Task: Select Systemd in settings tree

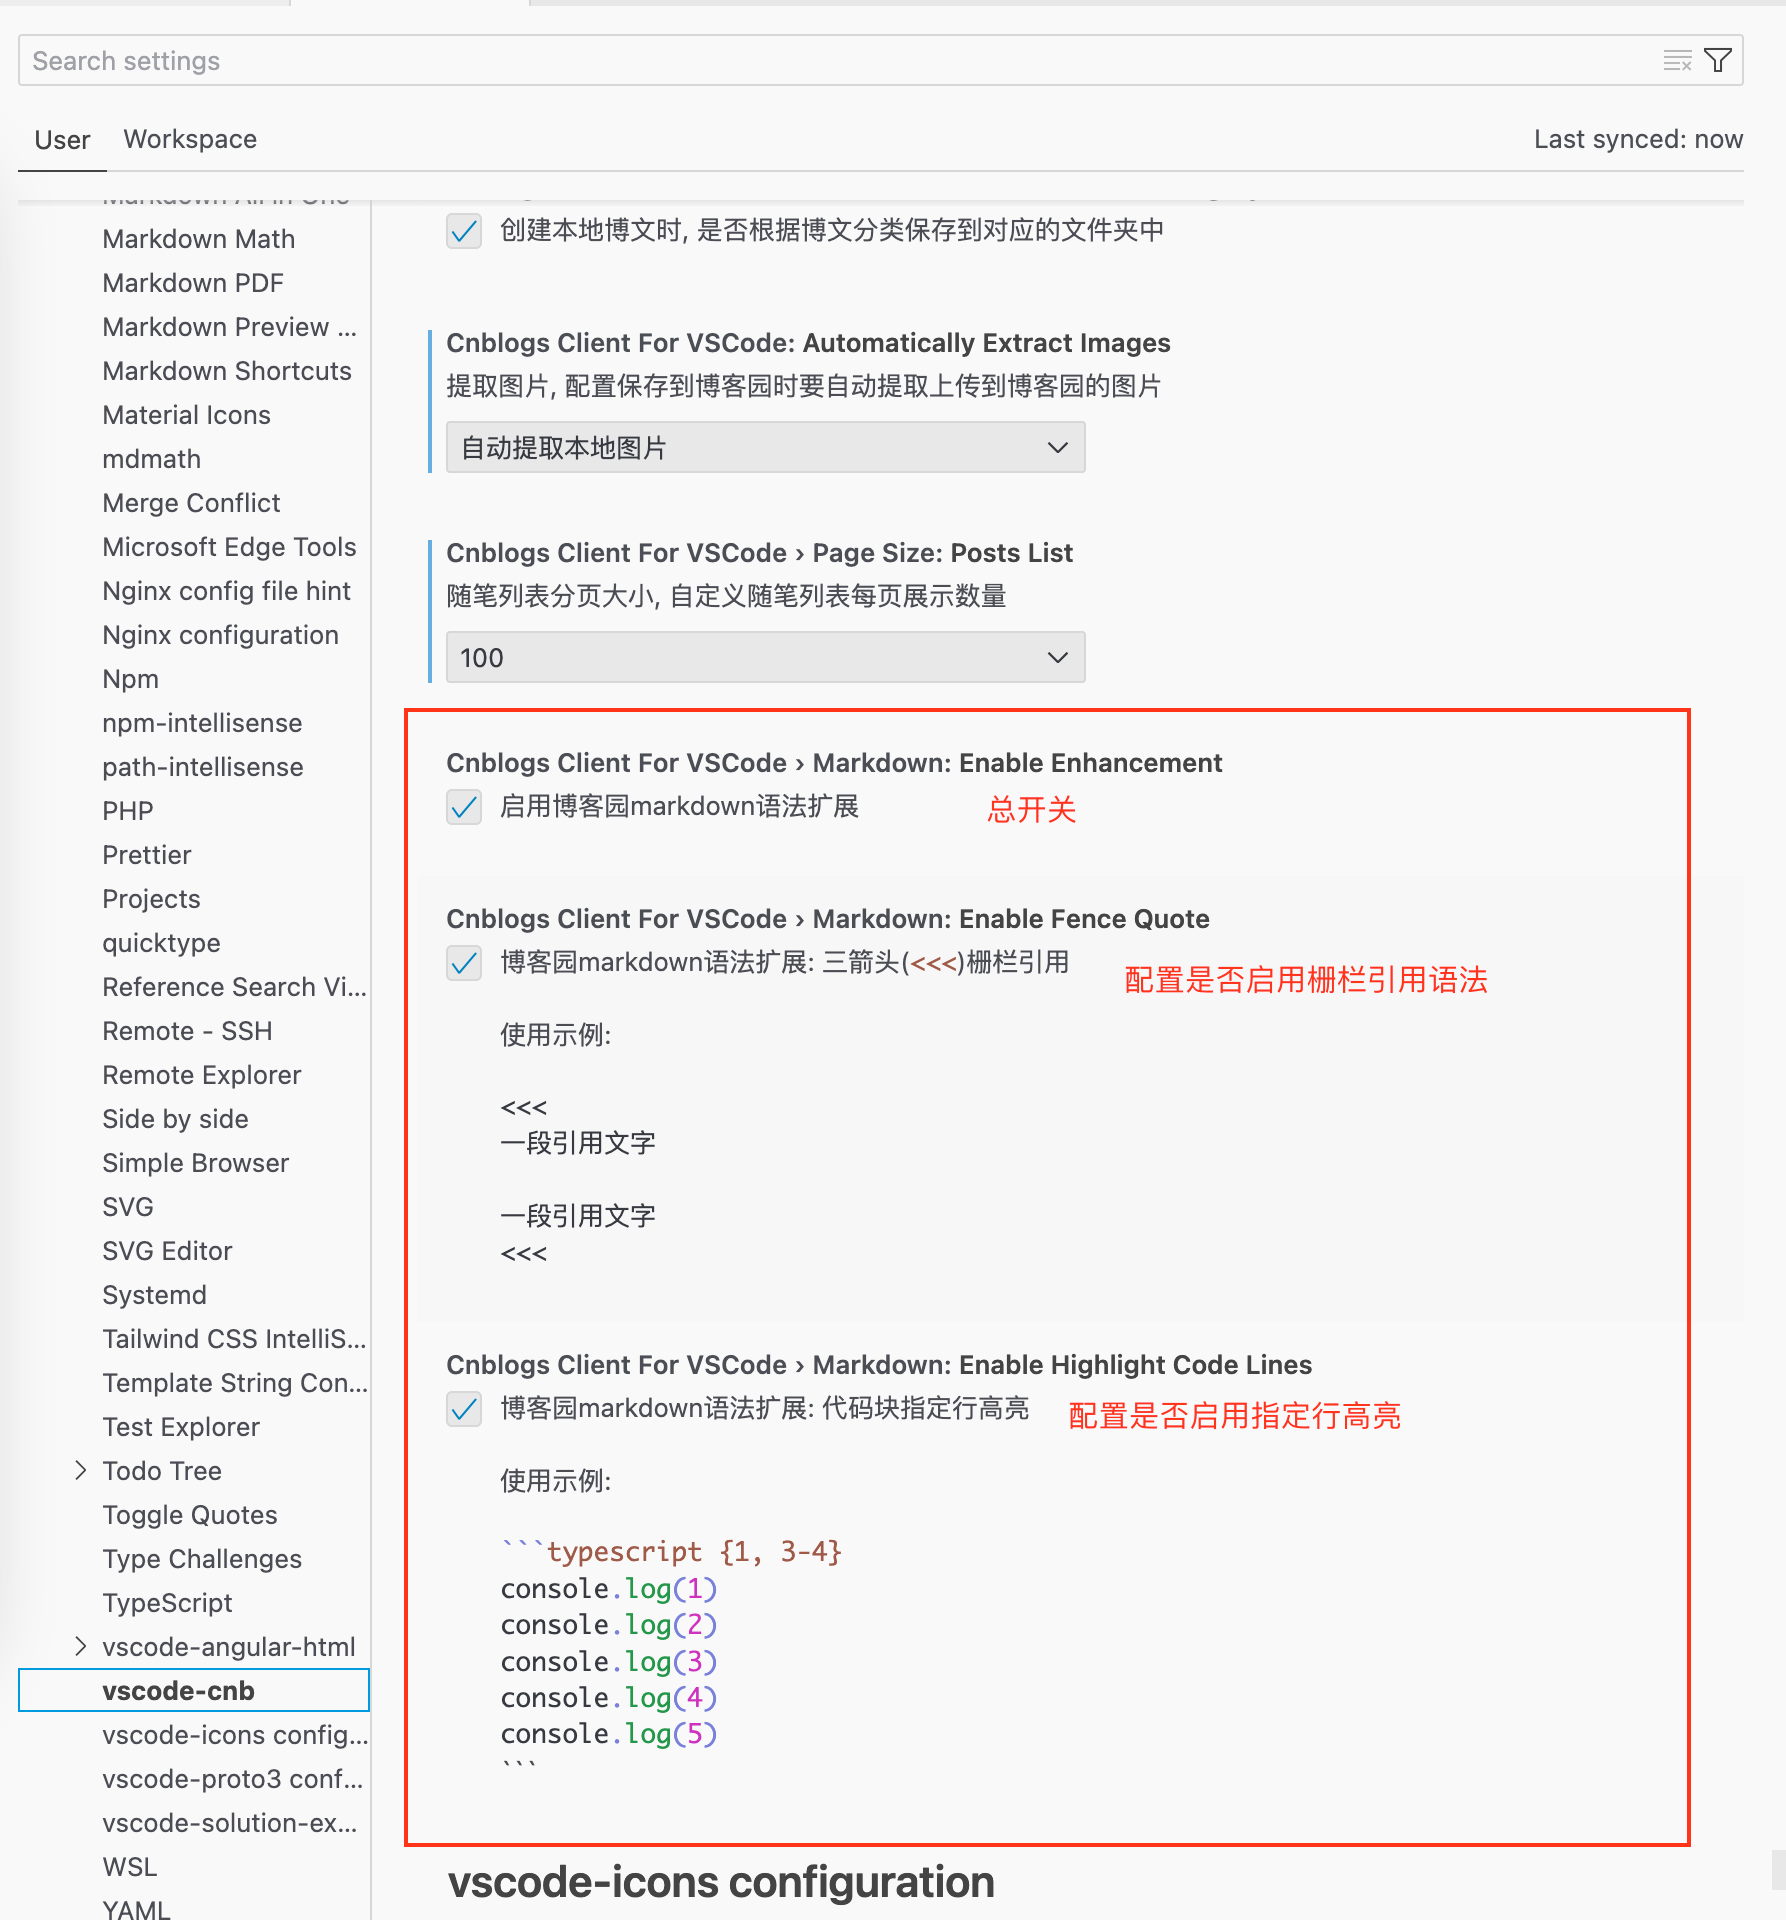Action: [155, 1295]
